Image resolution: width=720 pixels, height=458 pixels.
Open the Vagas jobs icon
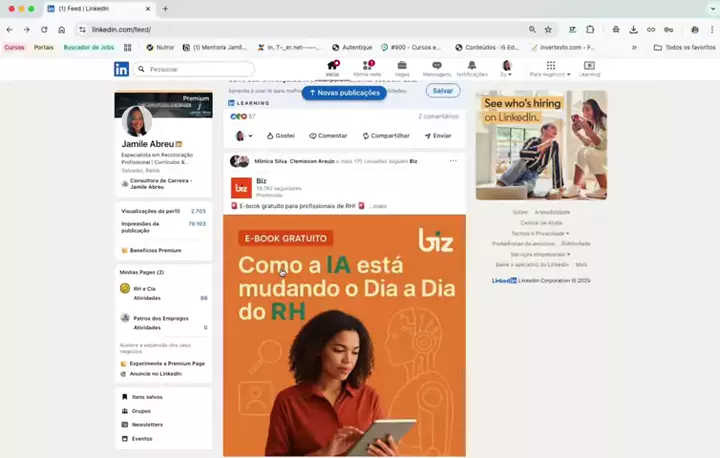402,68
